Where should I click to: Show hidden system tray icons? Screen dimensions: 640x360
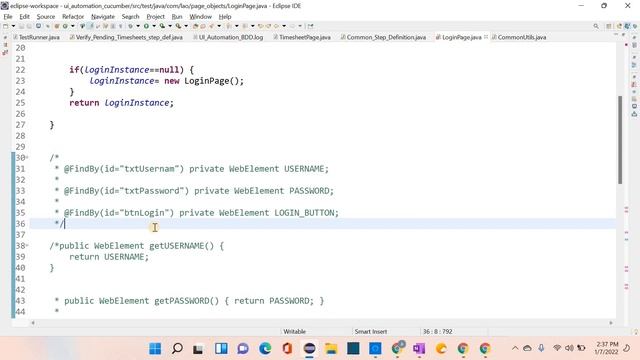tap(515, 348)
